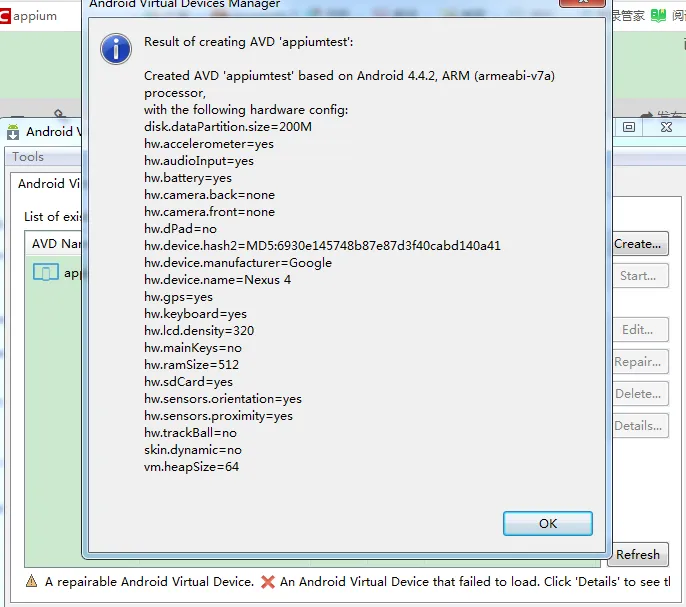Image resolution: width=686 pixels, height=607 pixels.
Task: Click the AVD Name column header
Action: coord(56,243)
